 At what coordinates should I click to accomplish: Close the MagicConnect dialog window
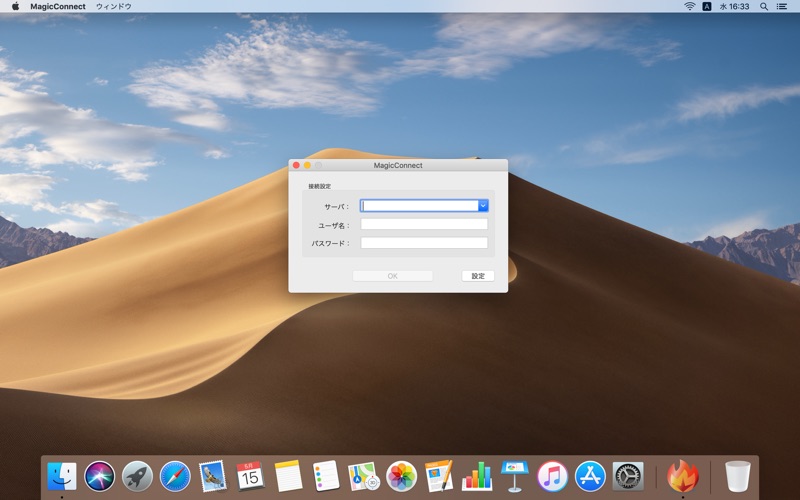(296, 165)
